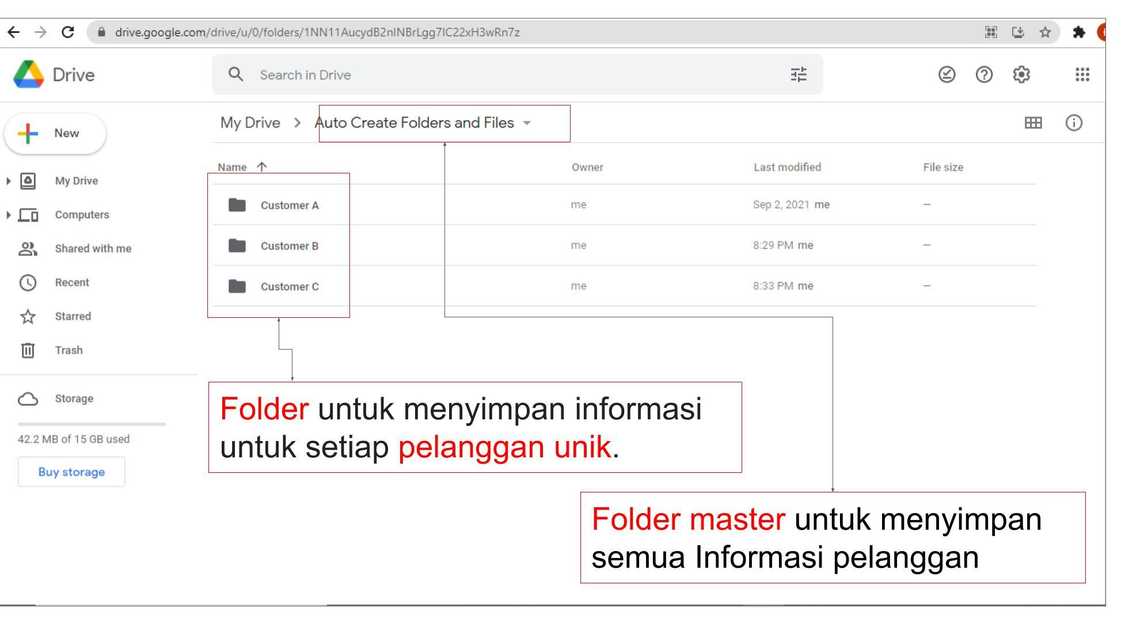
Task: Open the Settings gear icon
Action: tap(1021, 75)
